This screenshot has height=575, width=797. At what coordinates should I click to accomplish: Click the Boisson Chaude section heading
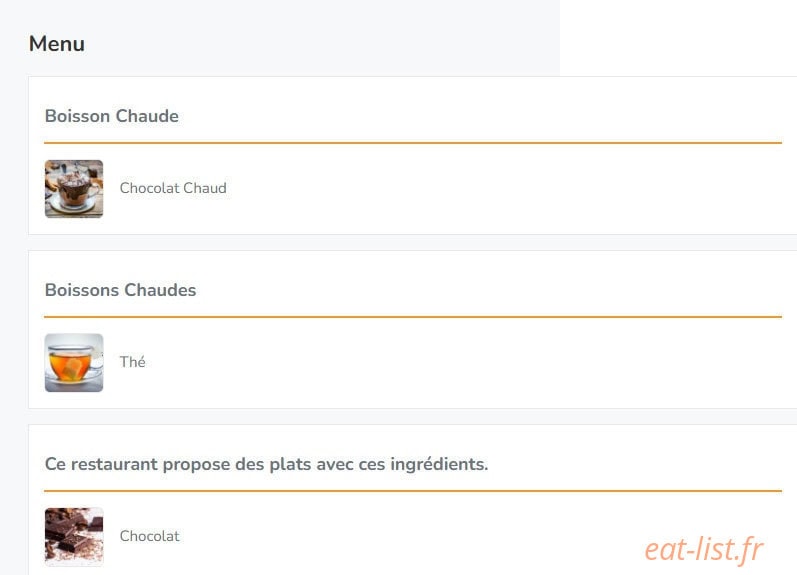tap(112, 116)
